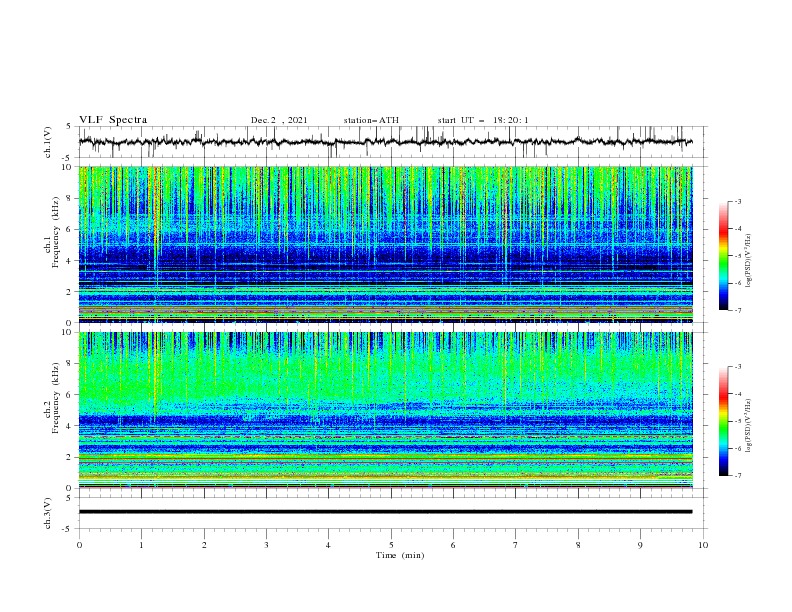Click the 4 kHz tick on ch.2 axis
Viewport: 792px width, 612px height.
(x=69, y=426)
